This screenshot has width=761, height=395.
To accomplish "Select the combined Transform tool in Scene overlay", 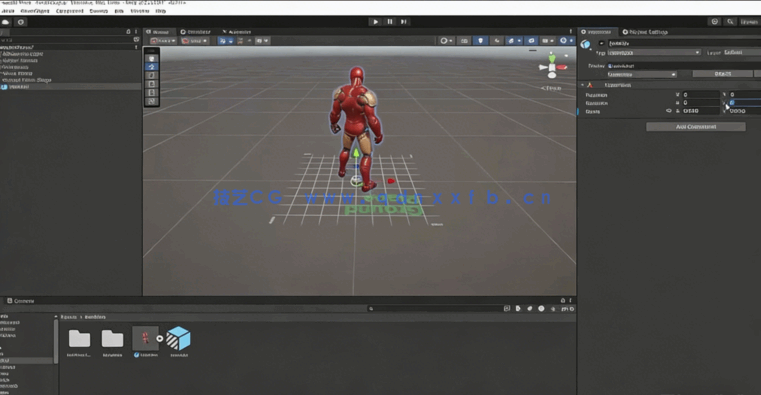I will tap(151, 101).
